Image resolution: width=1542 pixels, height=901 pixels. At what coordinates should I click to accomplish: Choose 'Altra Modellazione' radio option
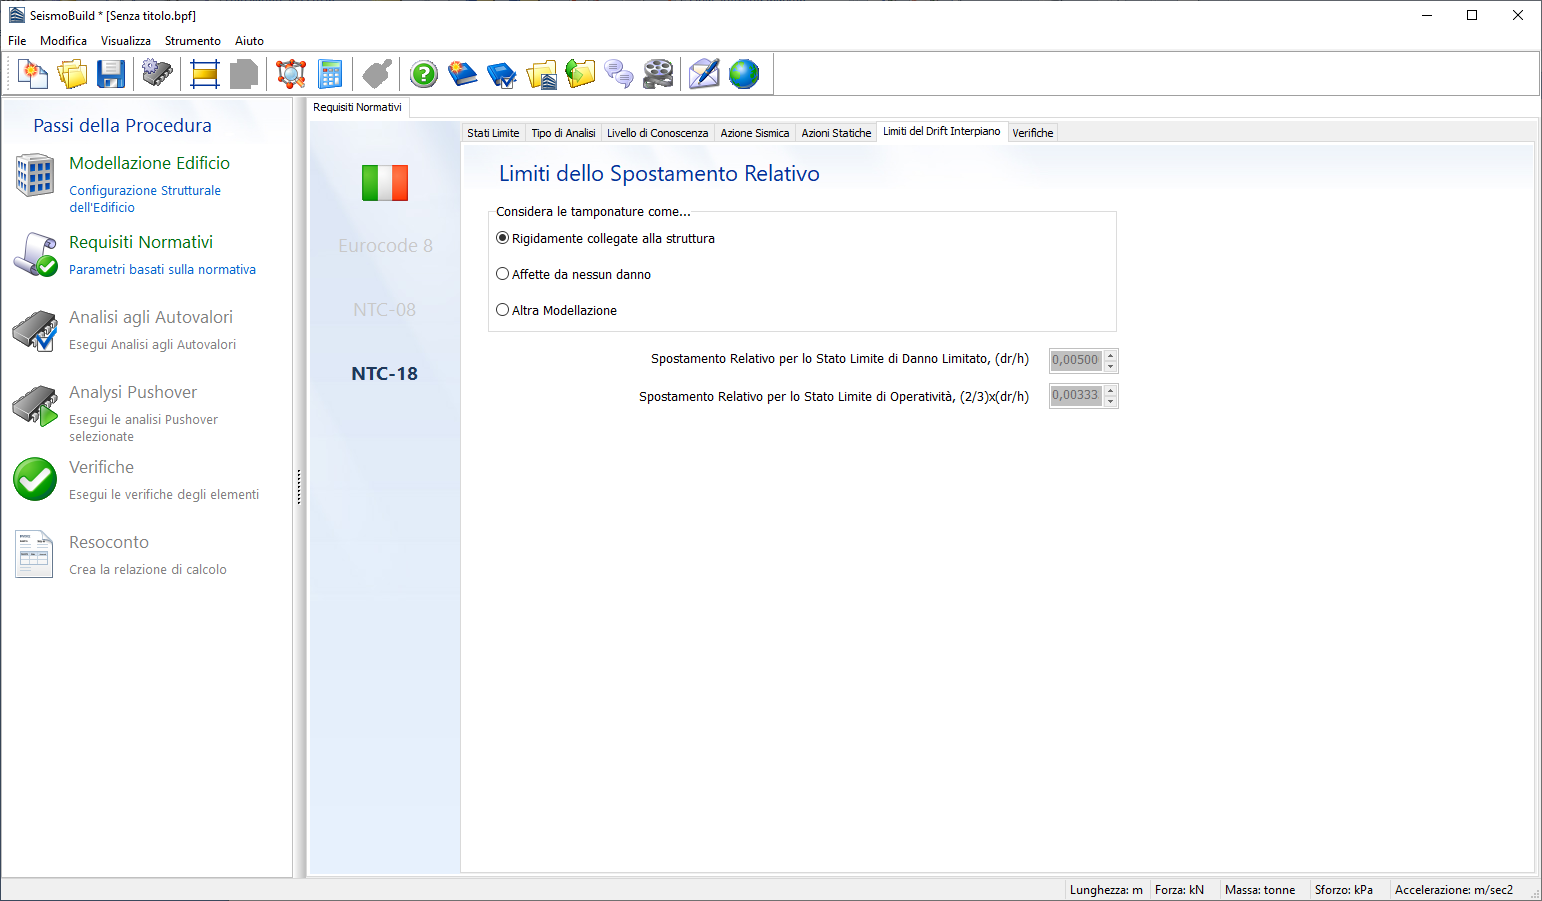coord(503,310)
